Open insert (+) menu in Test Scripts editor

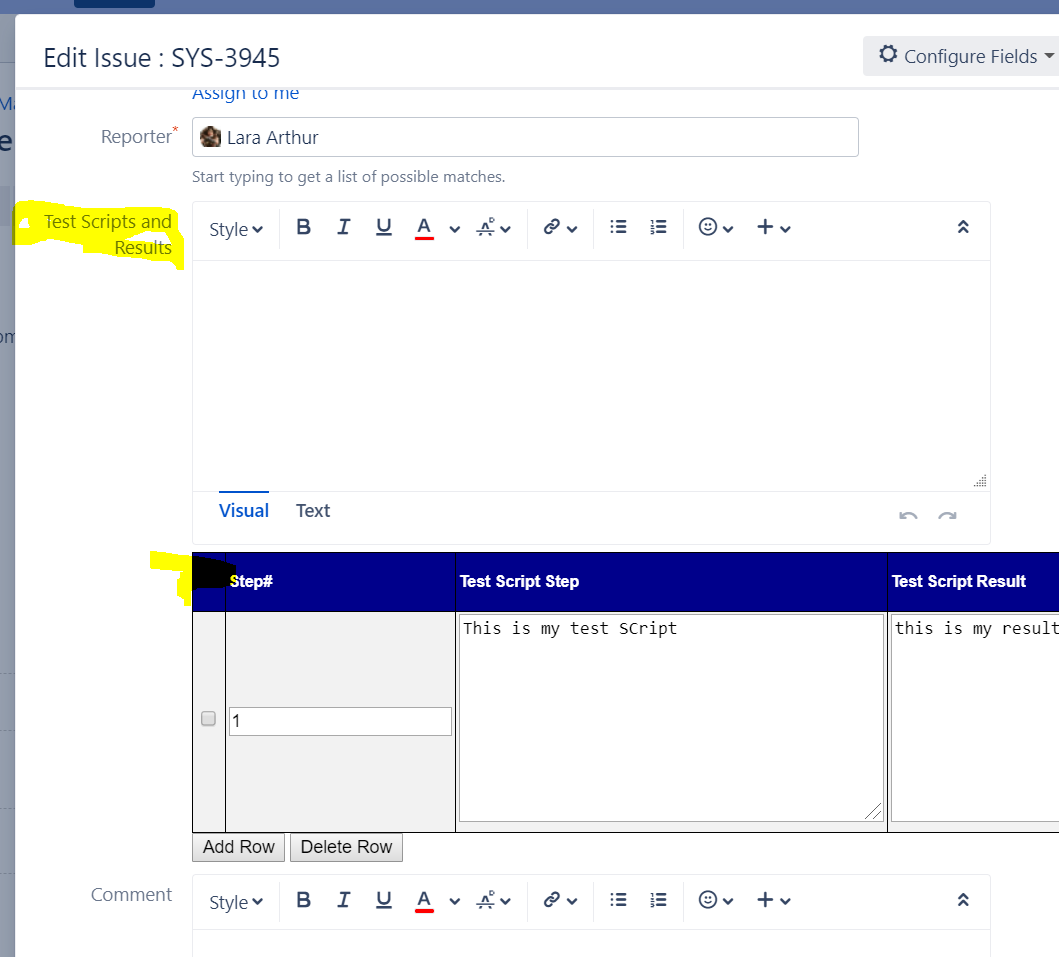[x=773, y=228]
